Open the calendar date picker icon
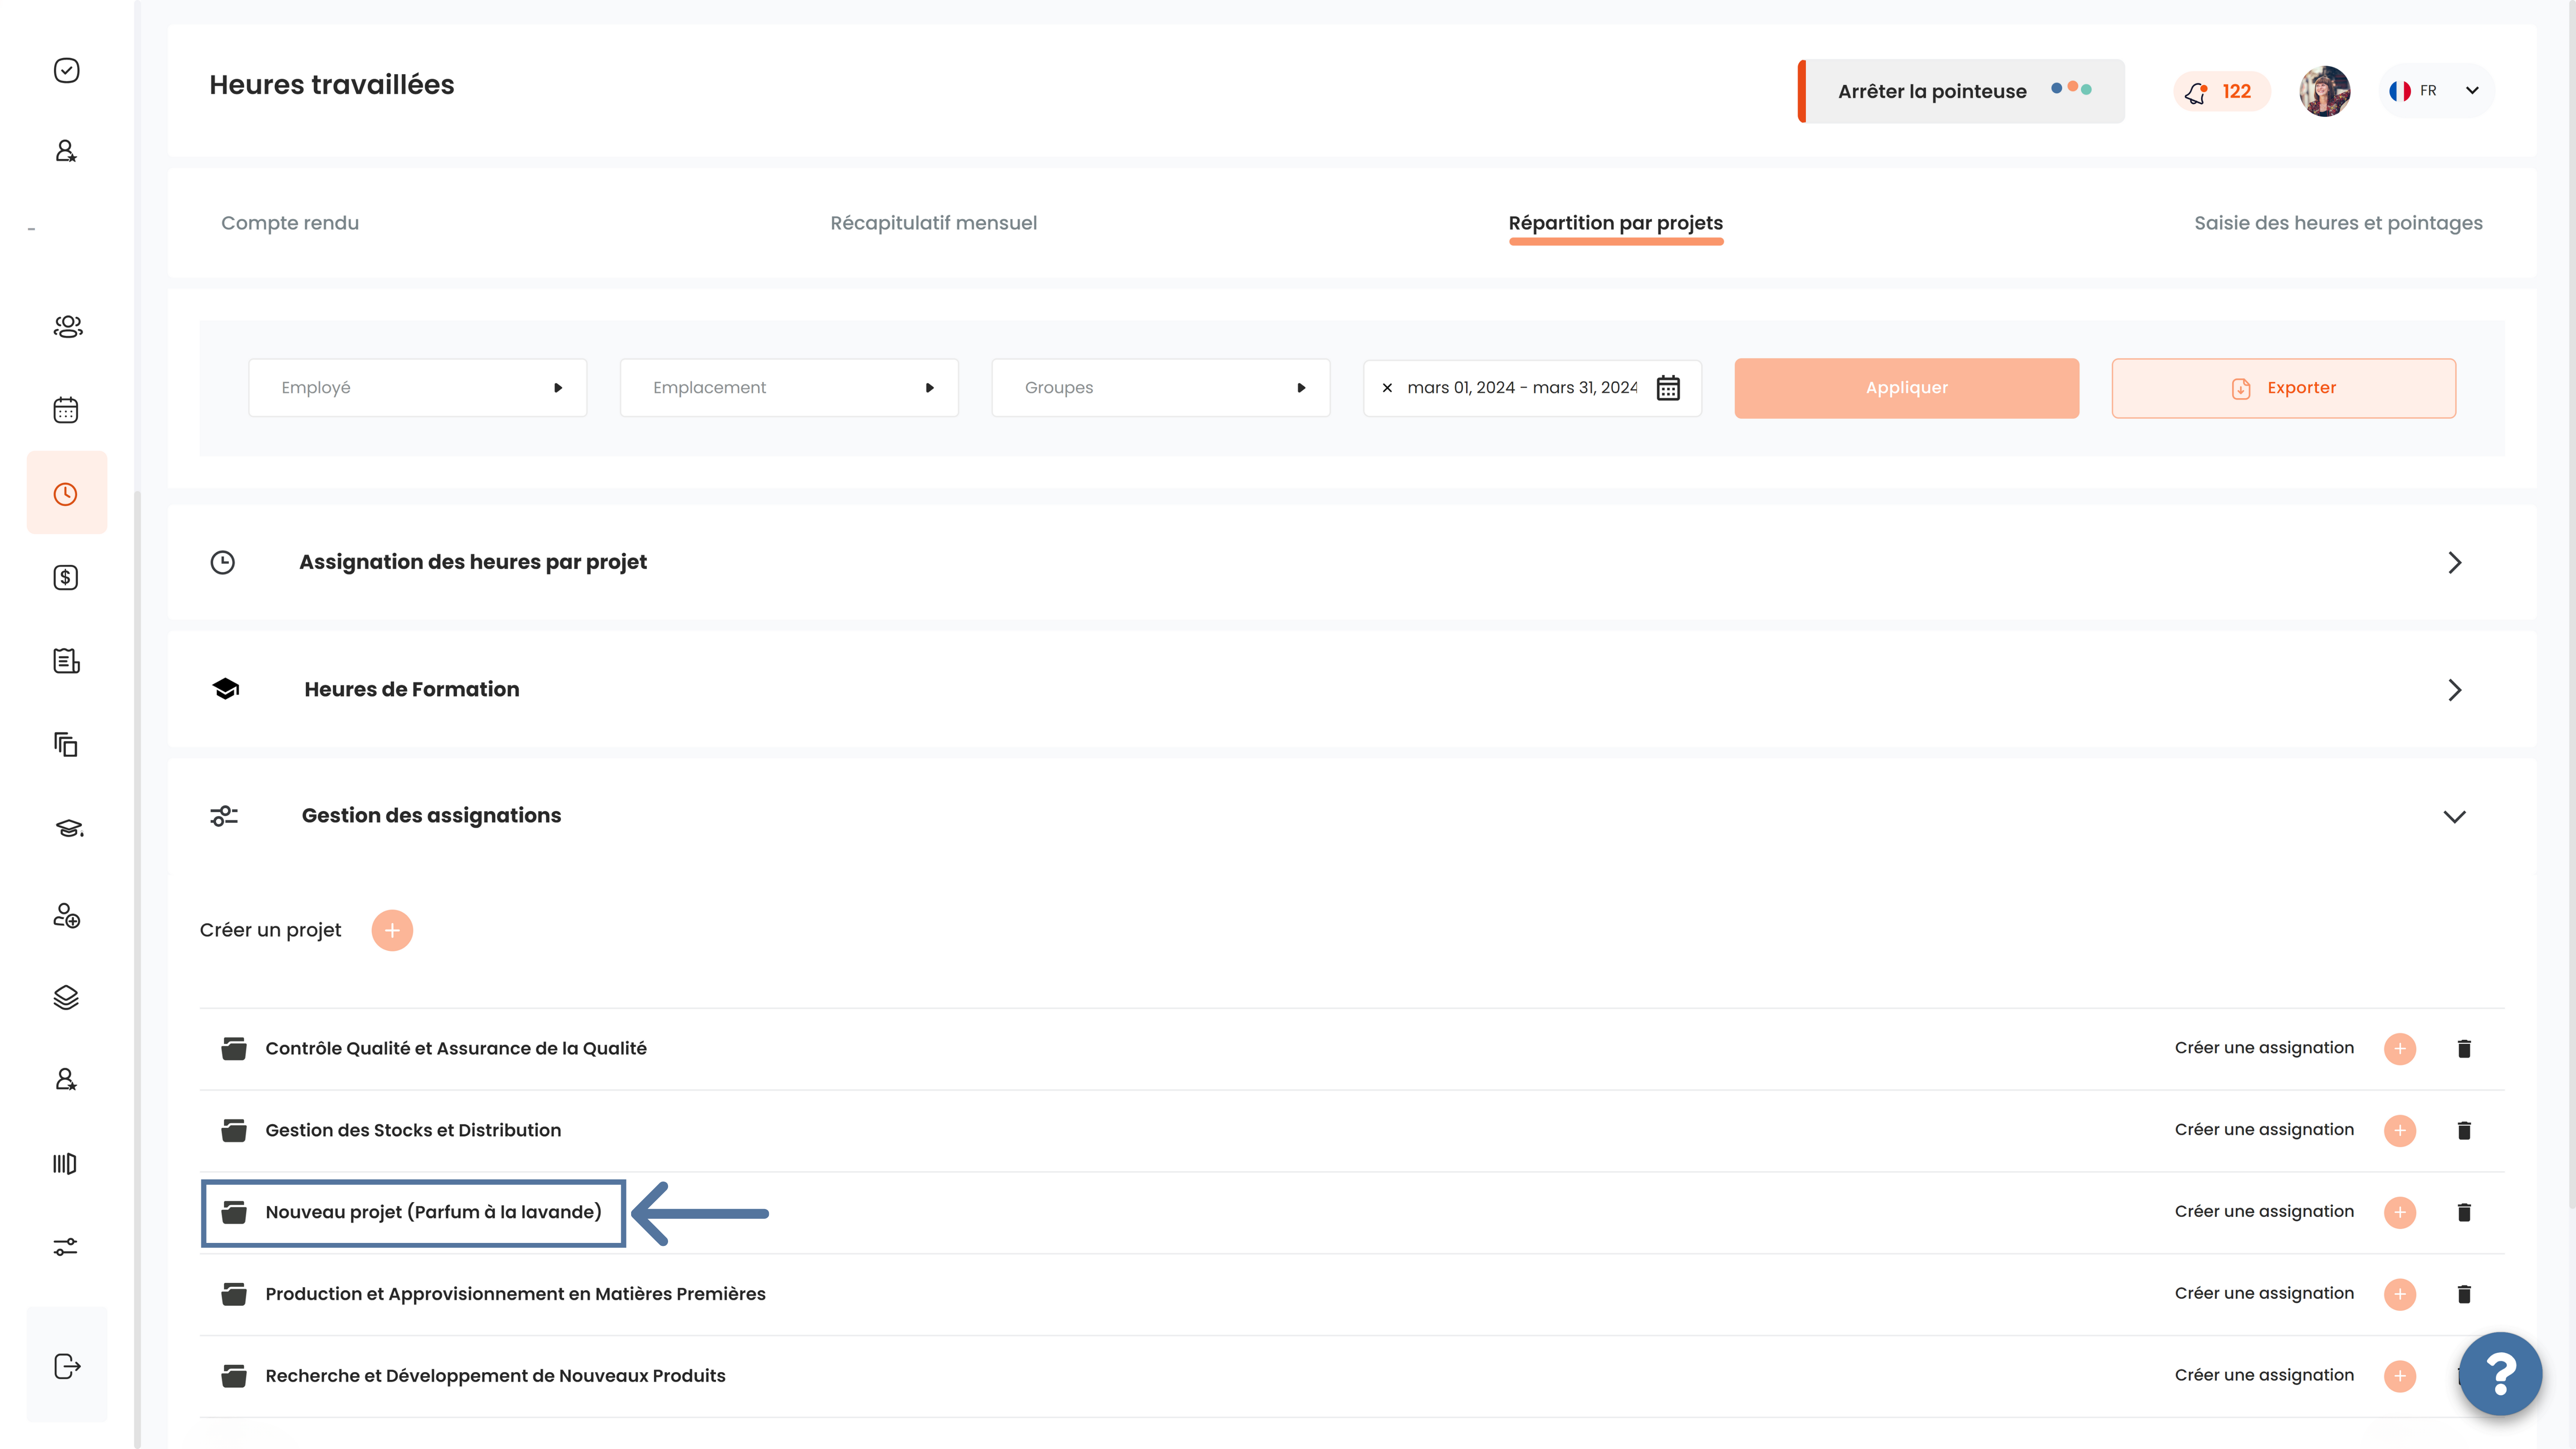The image size is (2576, 1449). pos(1668,388)
